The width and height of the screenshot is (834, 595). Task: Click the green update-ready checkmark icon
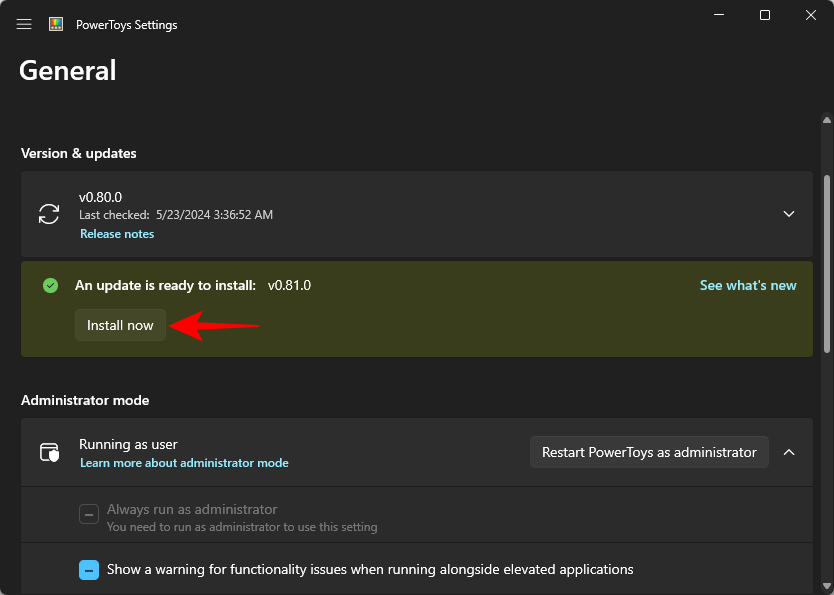[51, 286]
